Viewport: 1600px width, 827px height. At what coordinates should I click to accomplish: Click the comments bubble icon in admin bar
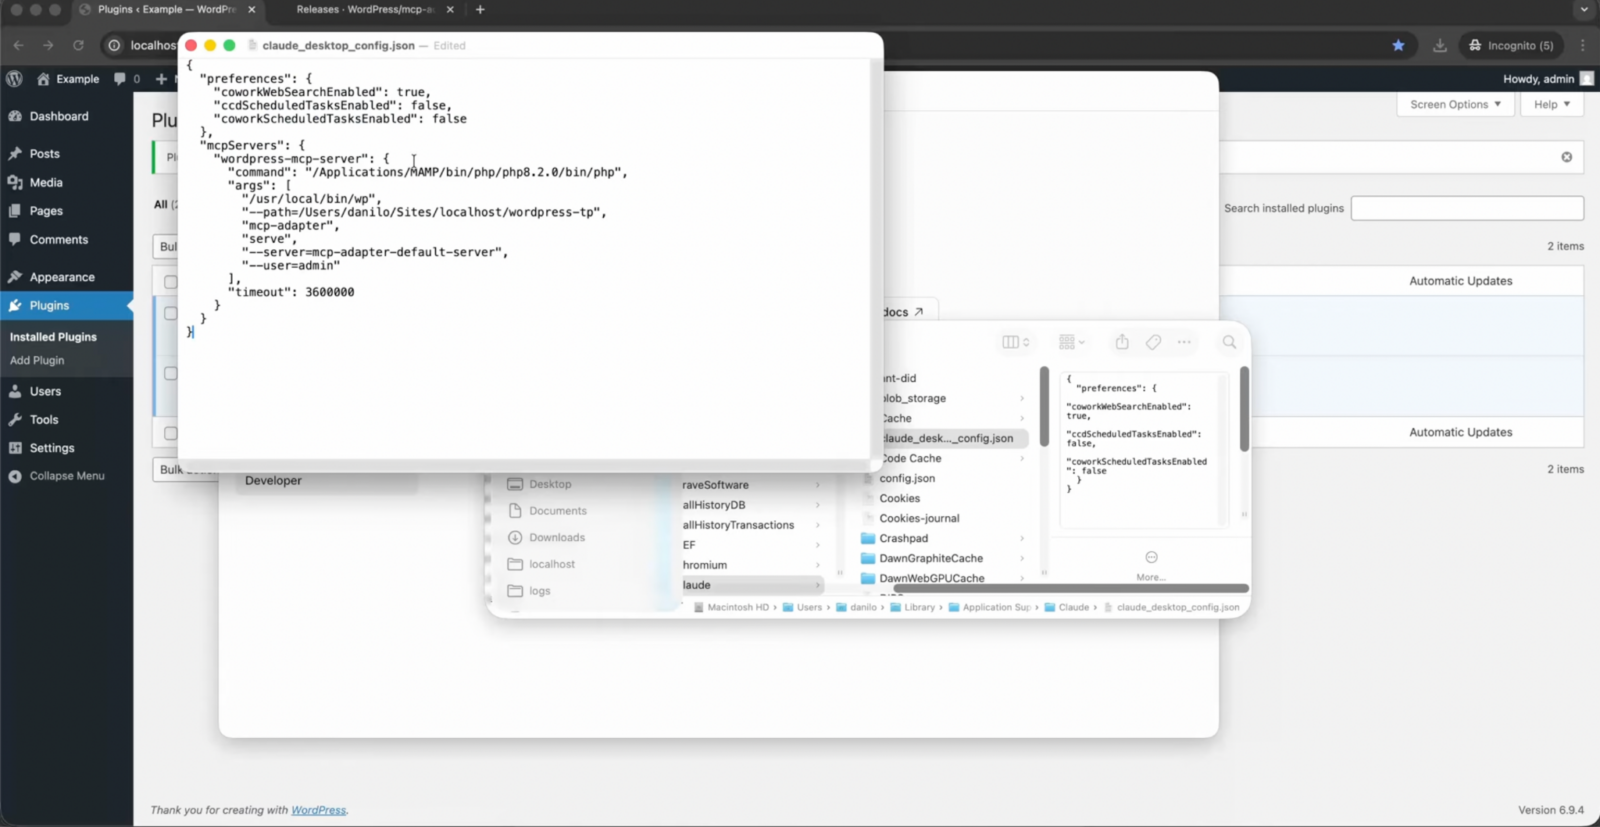click(x=120, y=79)
